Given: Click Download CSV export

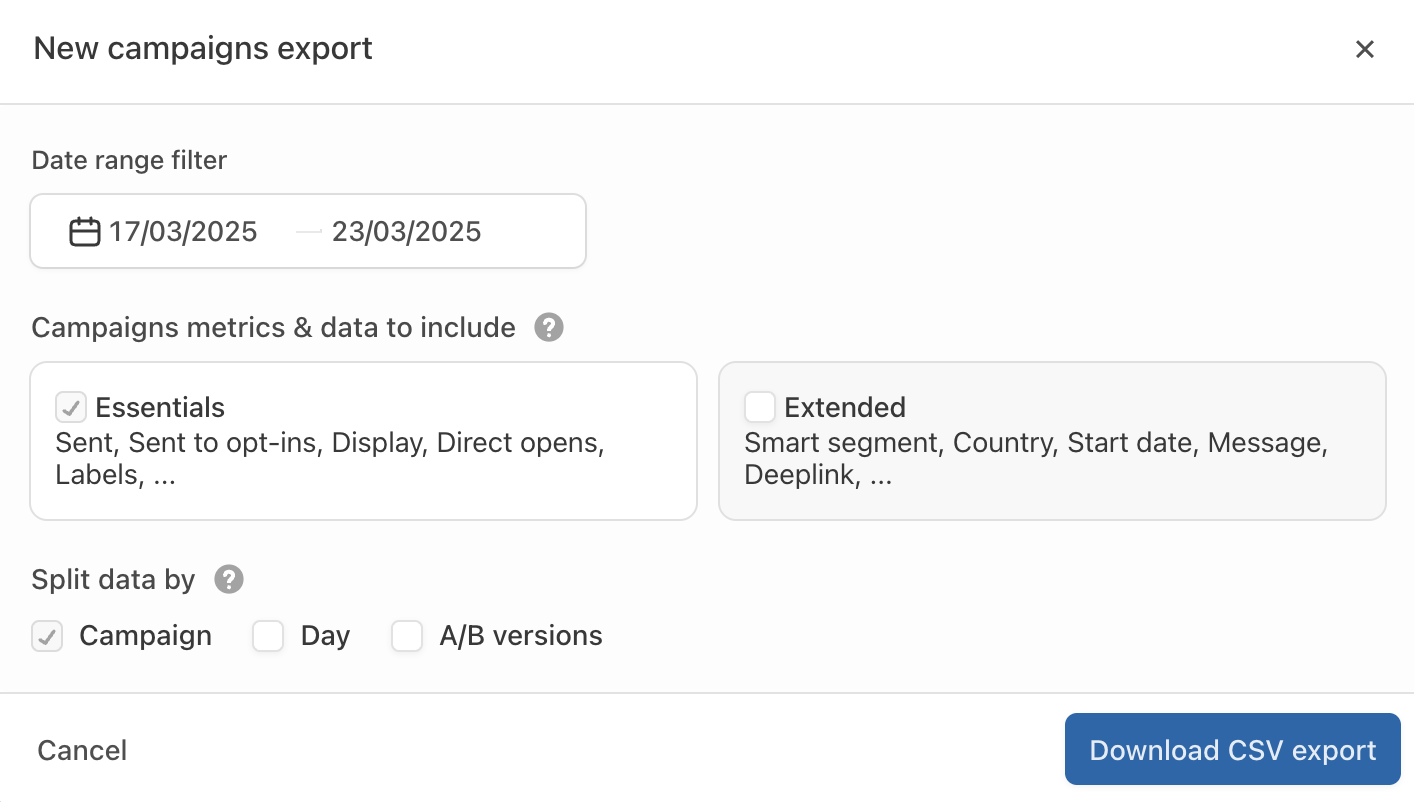Looking at the screenshot, I should click(x=1232, y=750).
